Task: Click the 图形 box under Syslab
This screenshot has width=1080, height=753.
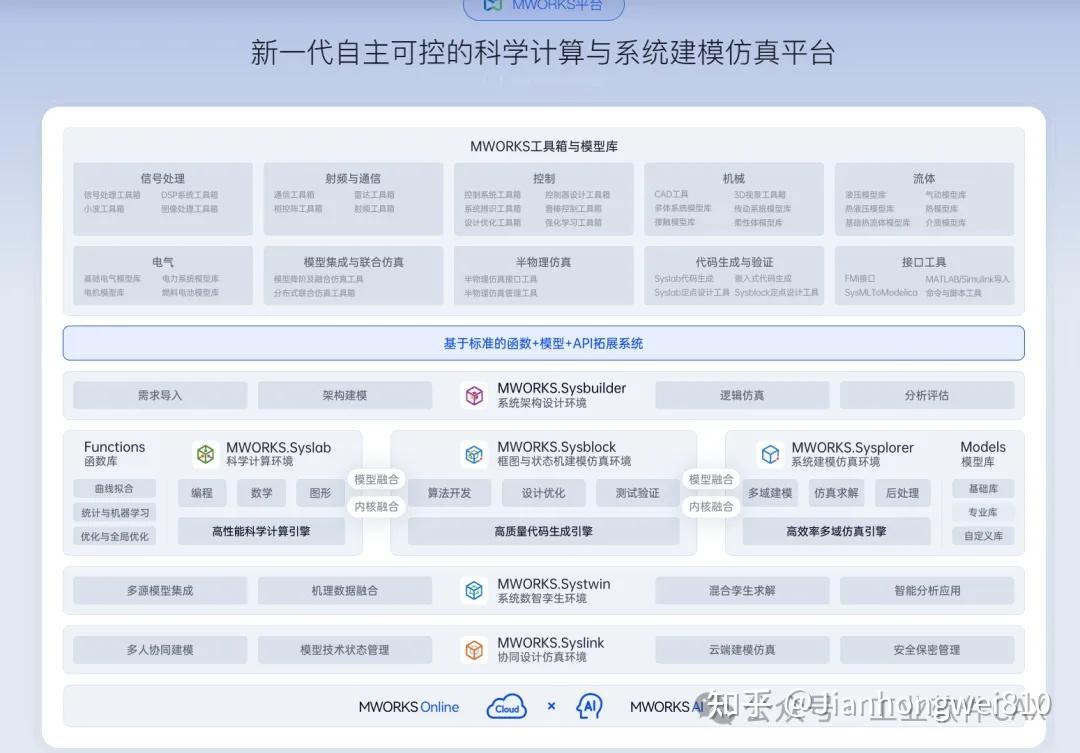Action: (320, 493)
